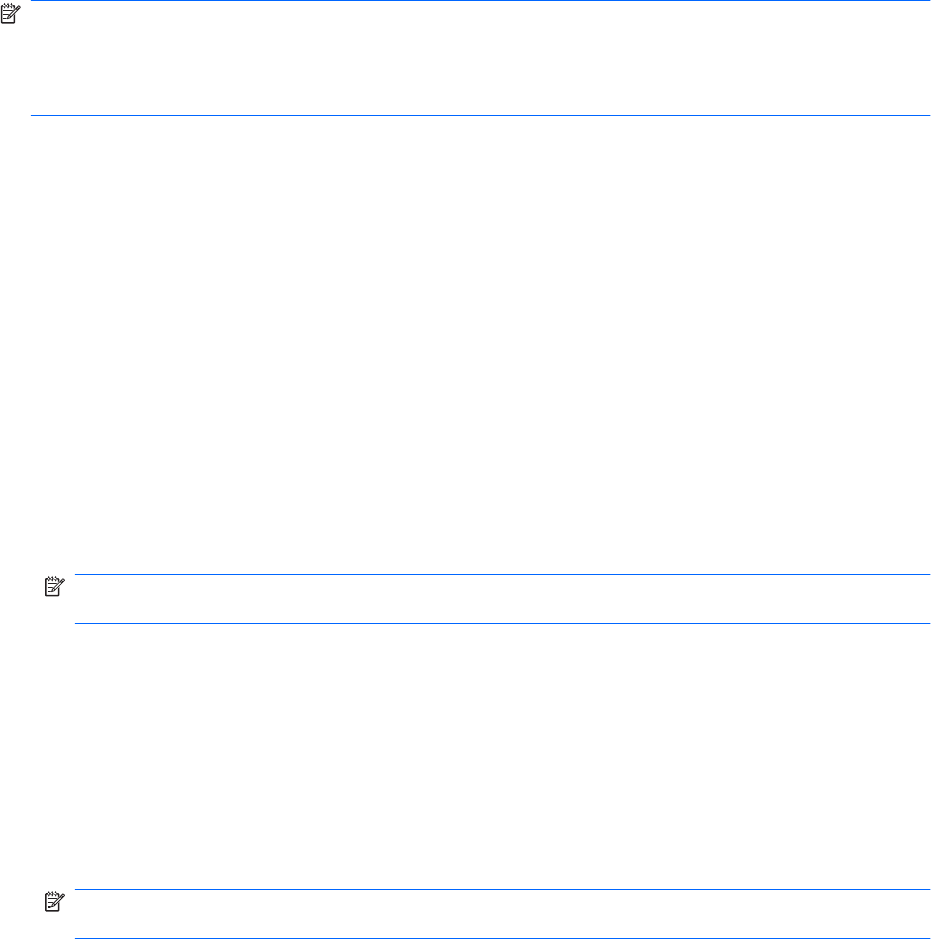The width and height of the screenshot is (931, 939).
Task: Click the topmost notepad note icon
Action: click(10, 14)
